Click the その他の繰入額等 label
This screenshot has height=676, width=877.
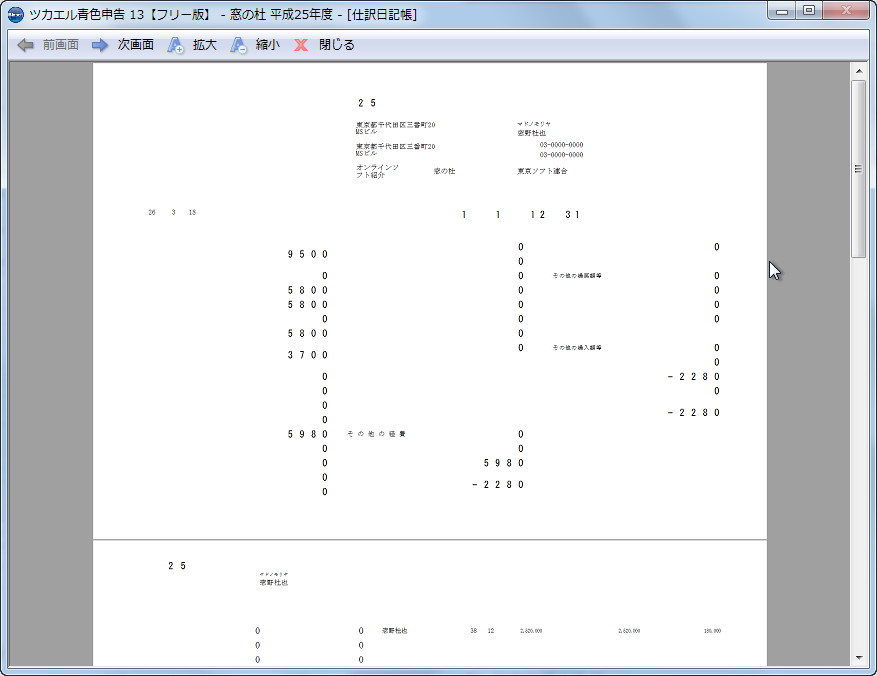click(577, 348)
